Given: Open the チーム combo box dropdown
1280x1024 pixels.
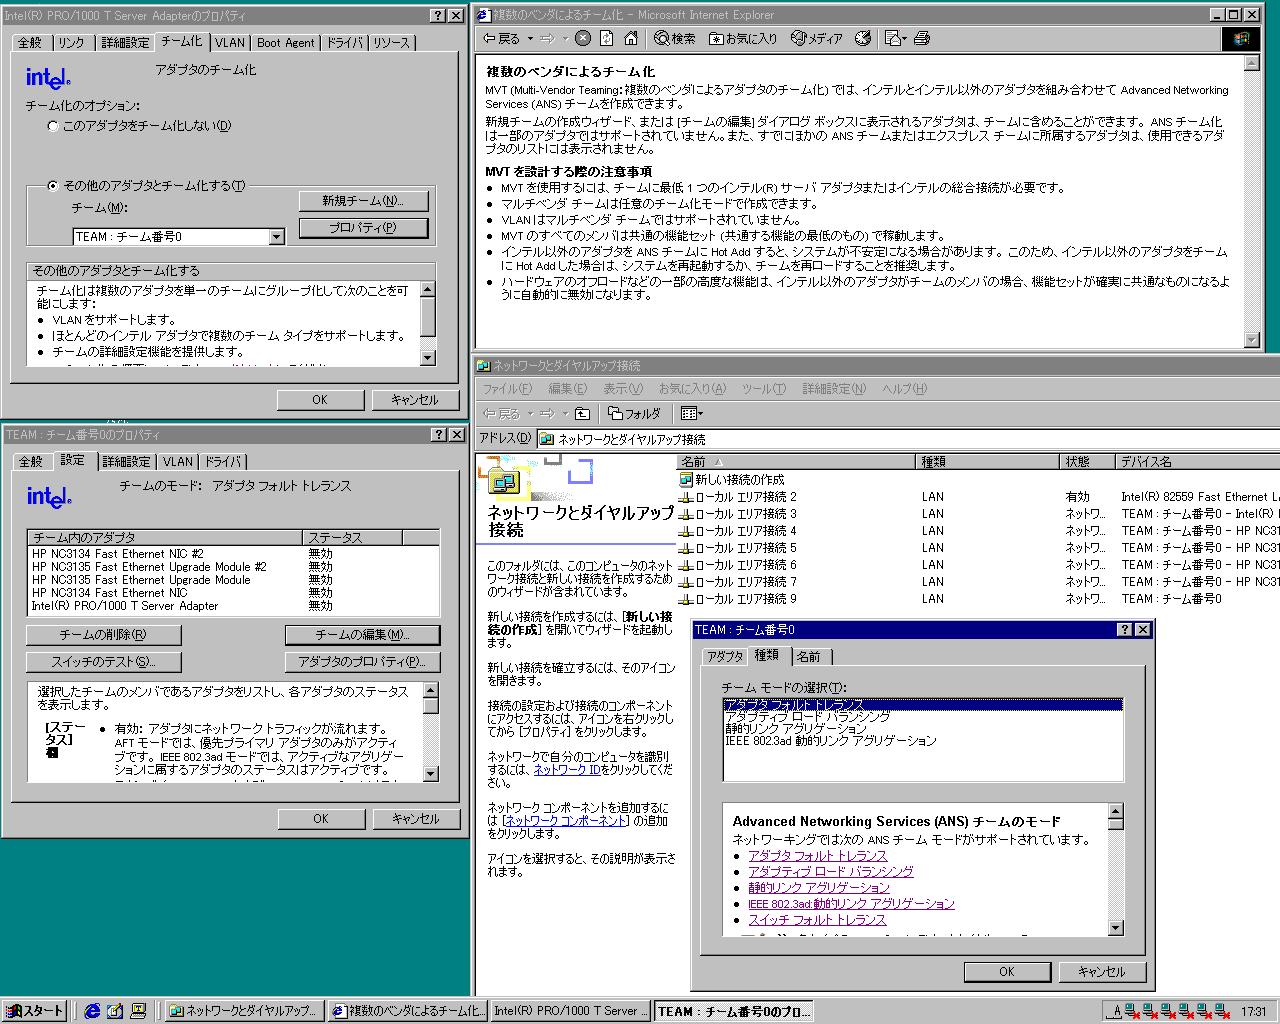Looking at the screenshot, I should pyautogui.click(x=277, y=237).
